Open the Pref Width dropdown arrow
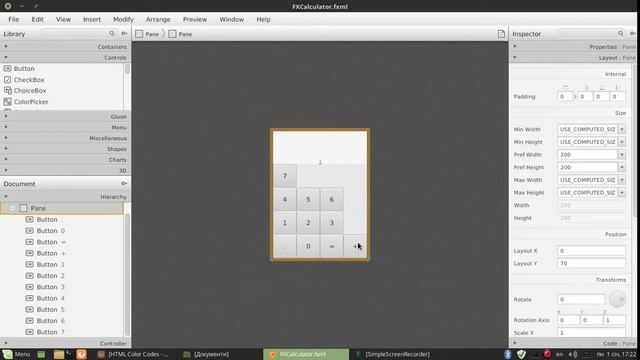640x360 pixels. tap(622, 154)
